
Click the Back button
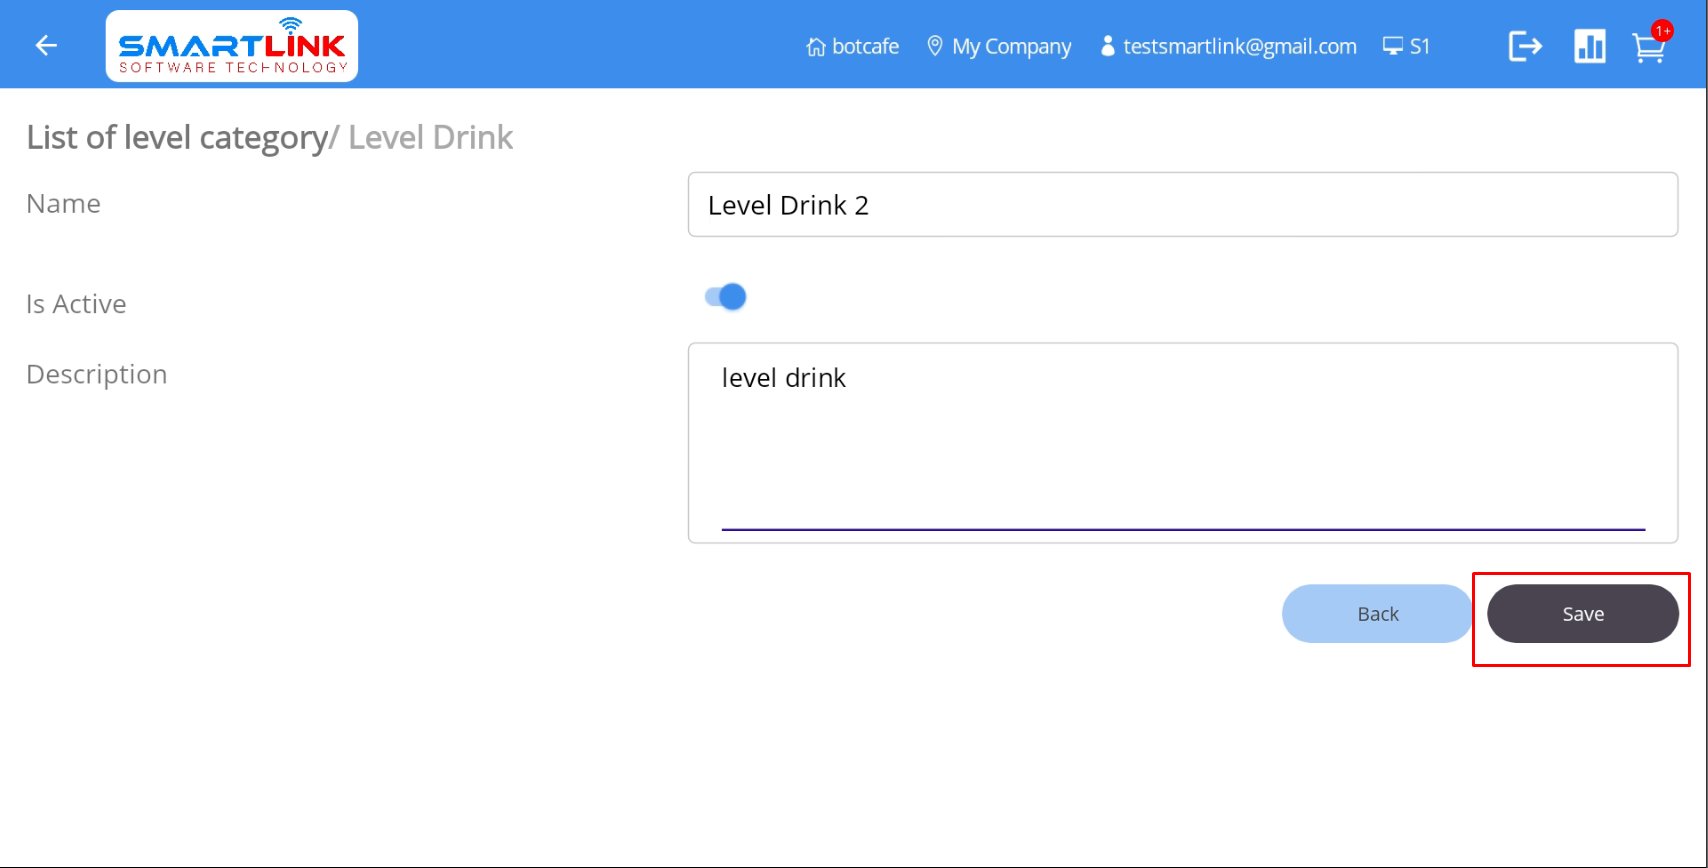pyautogui.click(x=1377, y=614)
